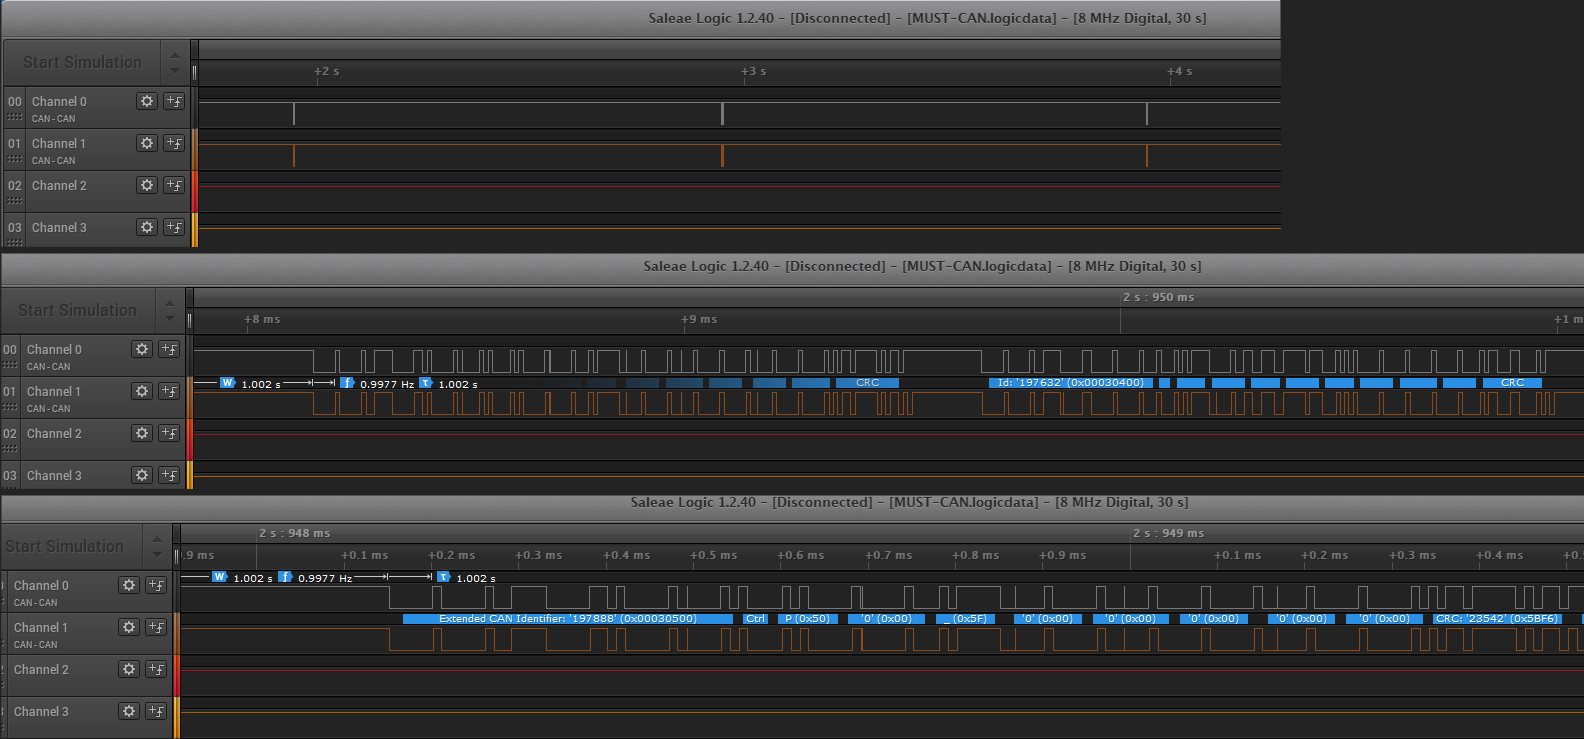
Task: Click the T period marker in middle window
Action: [425, 383]
